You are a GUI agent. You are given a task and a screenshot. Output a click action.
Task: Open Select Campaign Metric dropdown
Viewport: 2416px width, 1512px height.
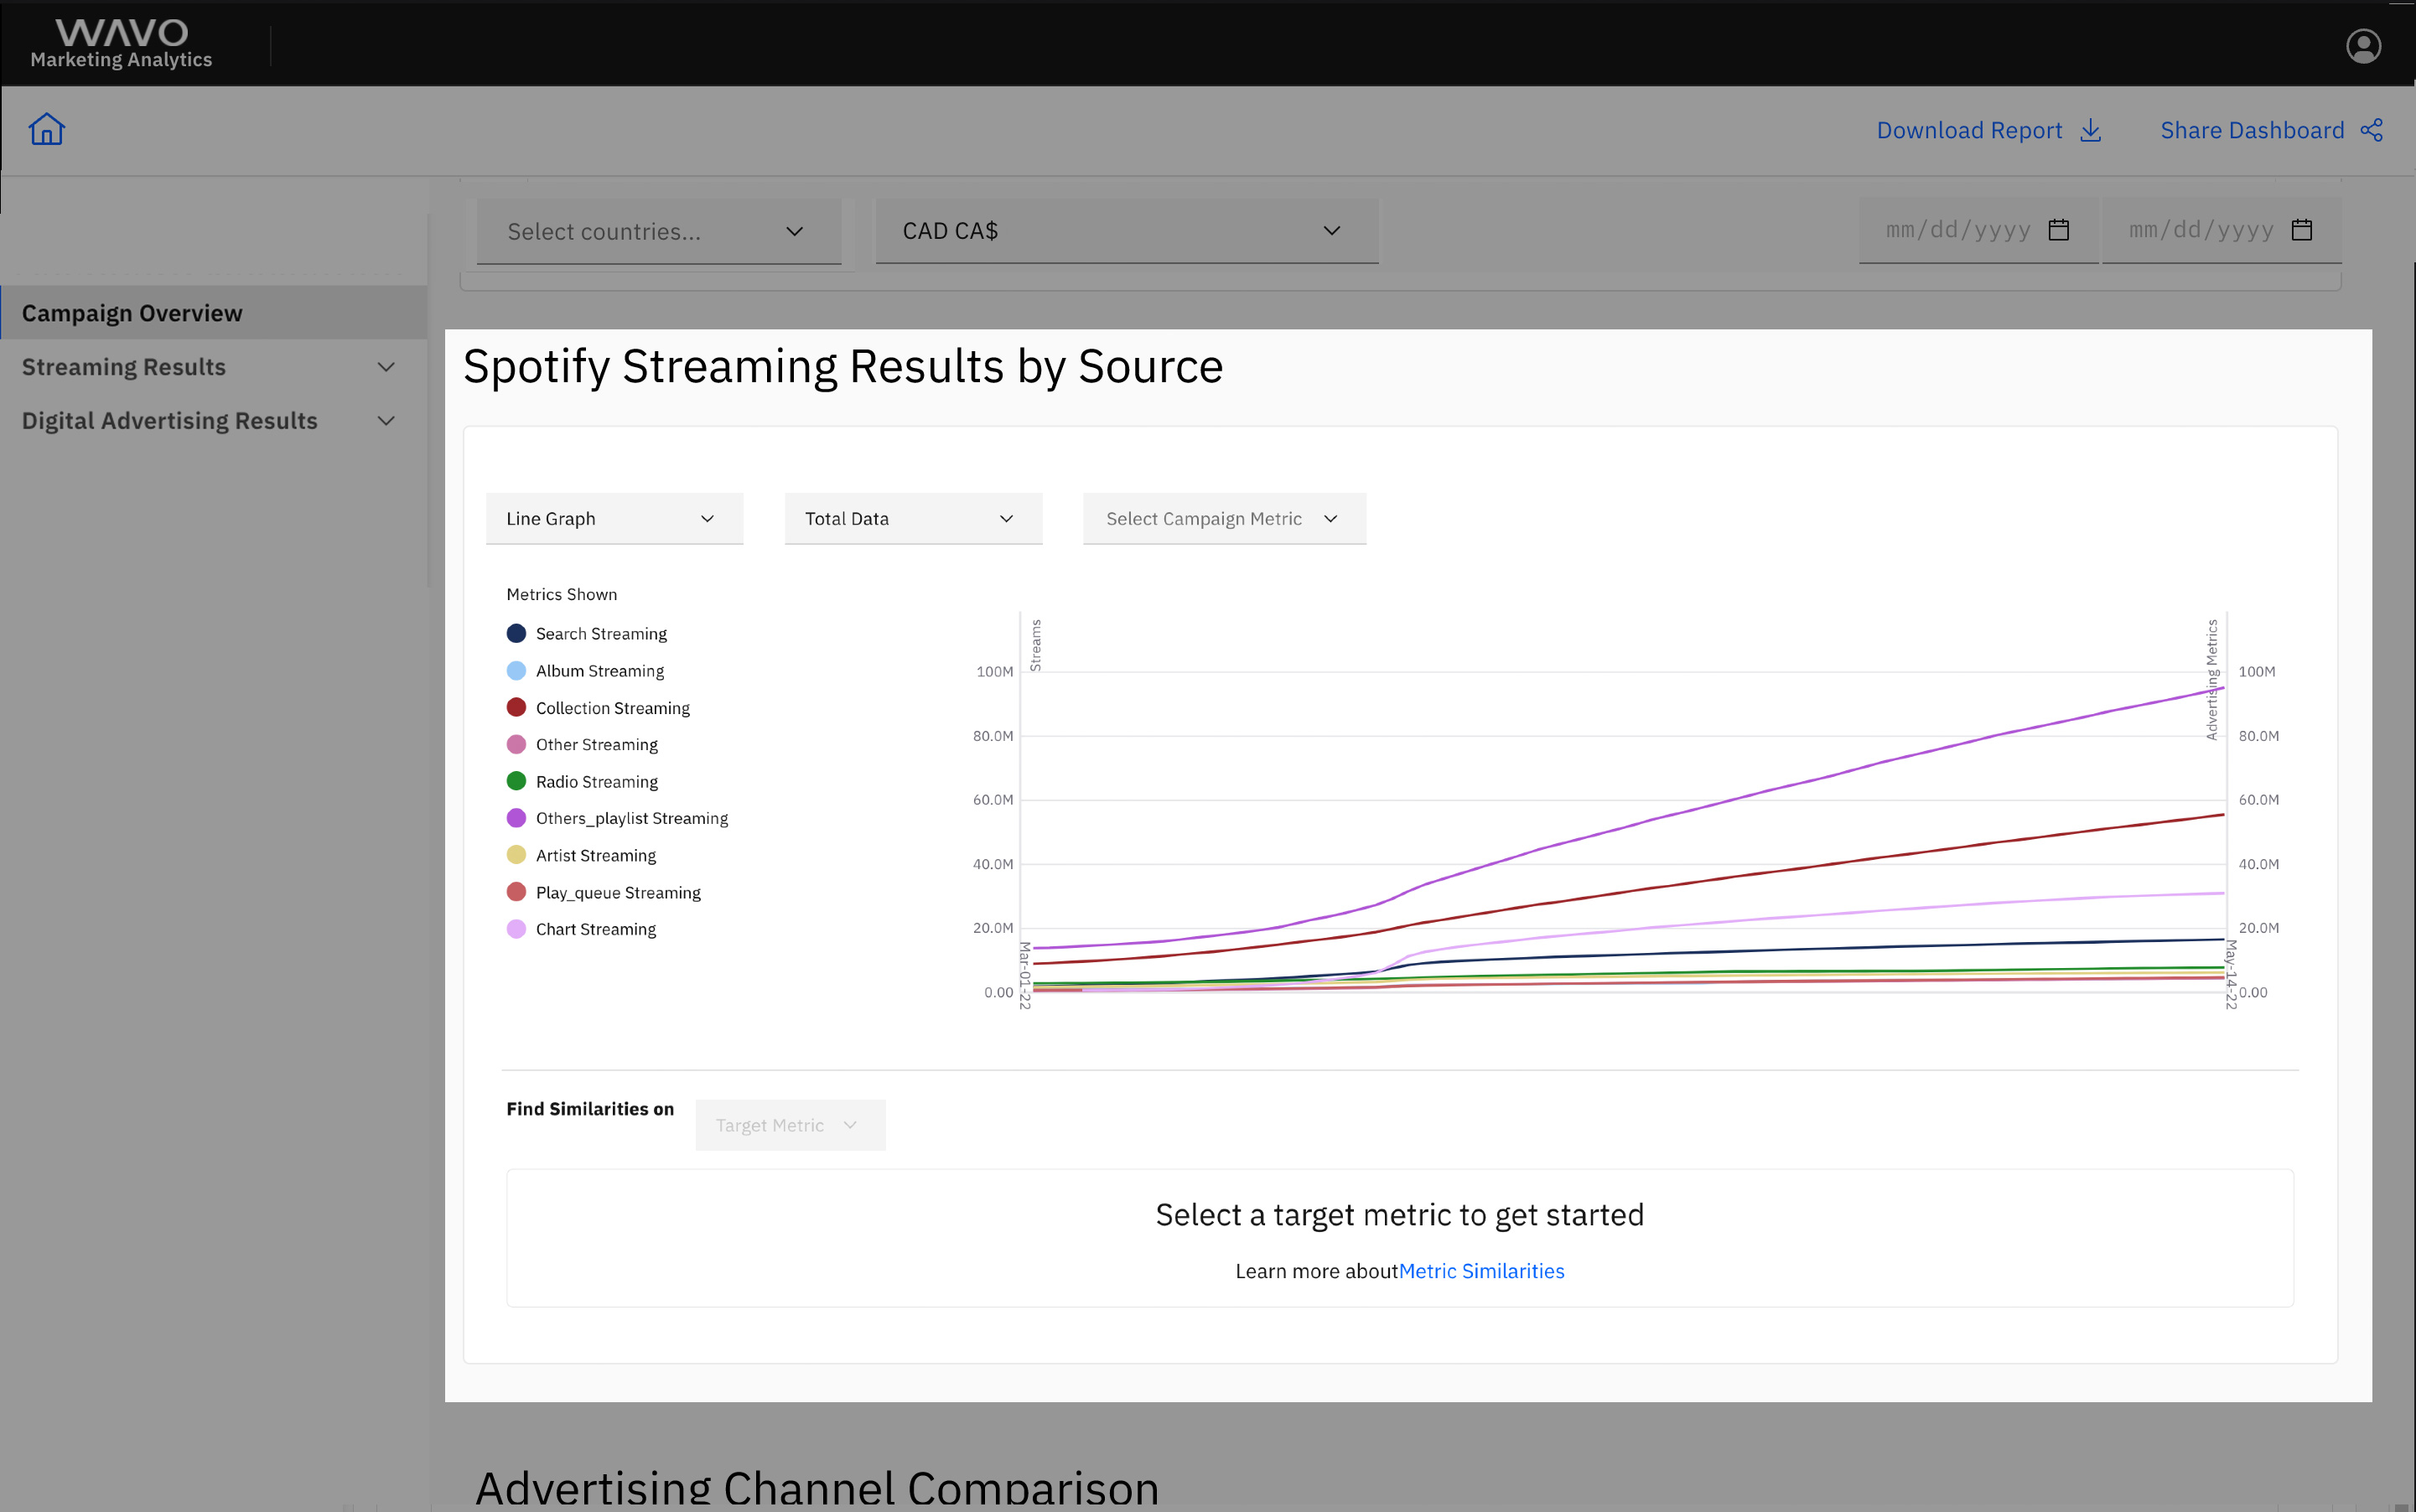1224,518
